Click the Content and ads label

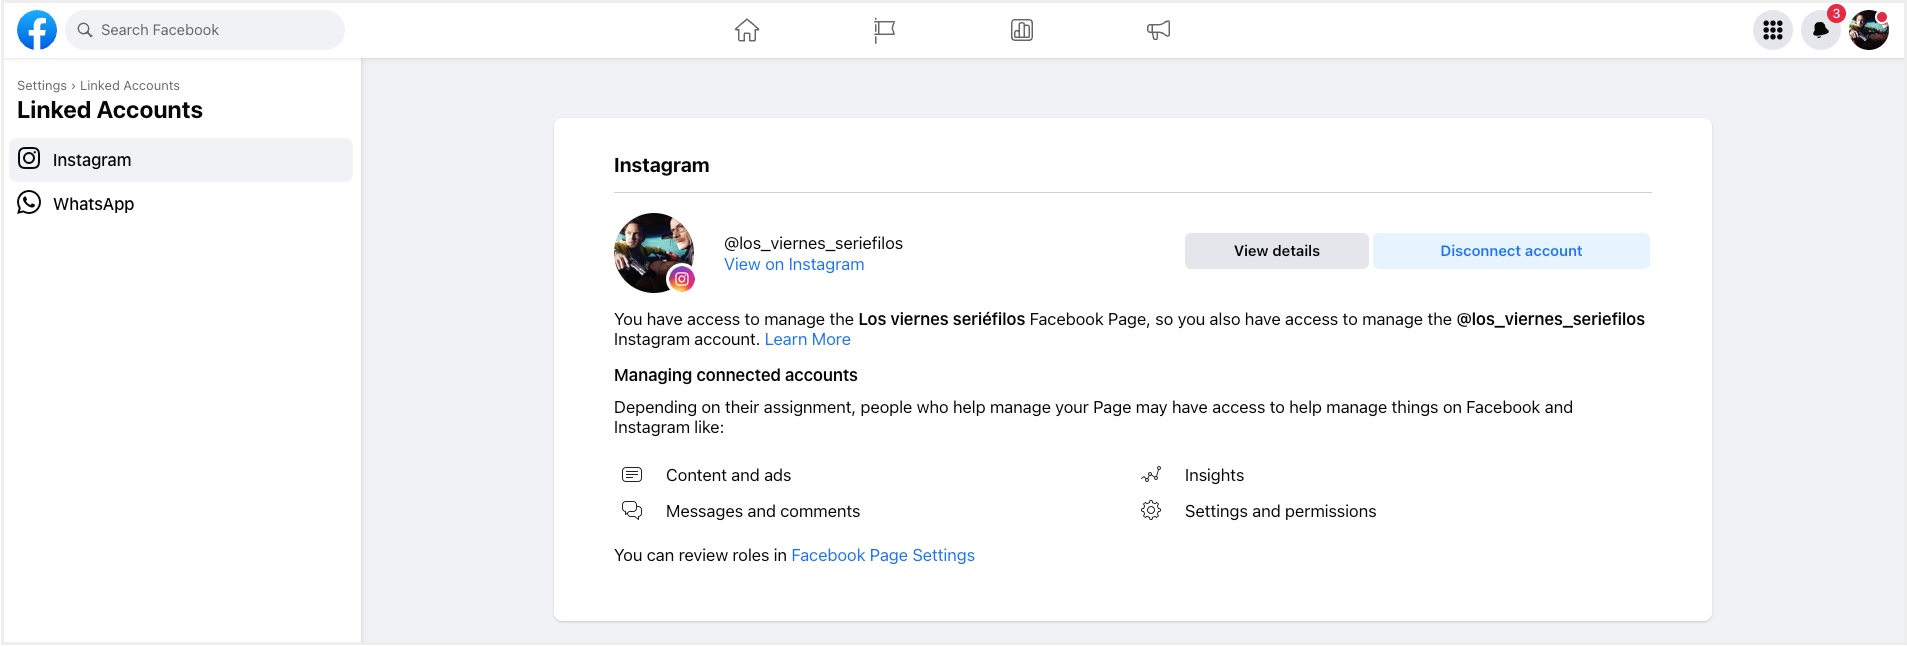coord(728,475)
